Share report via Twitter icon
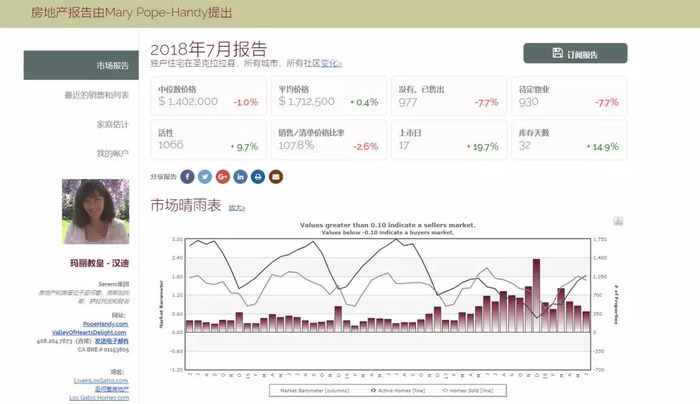Screen dimensions: 700x404 [x=205, y=177]
